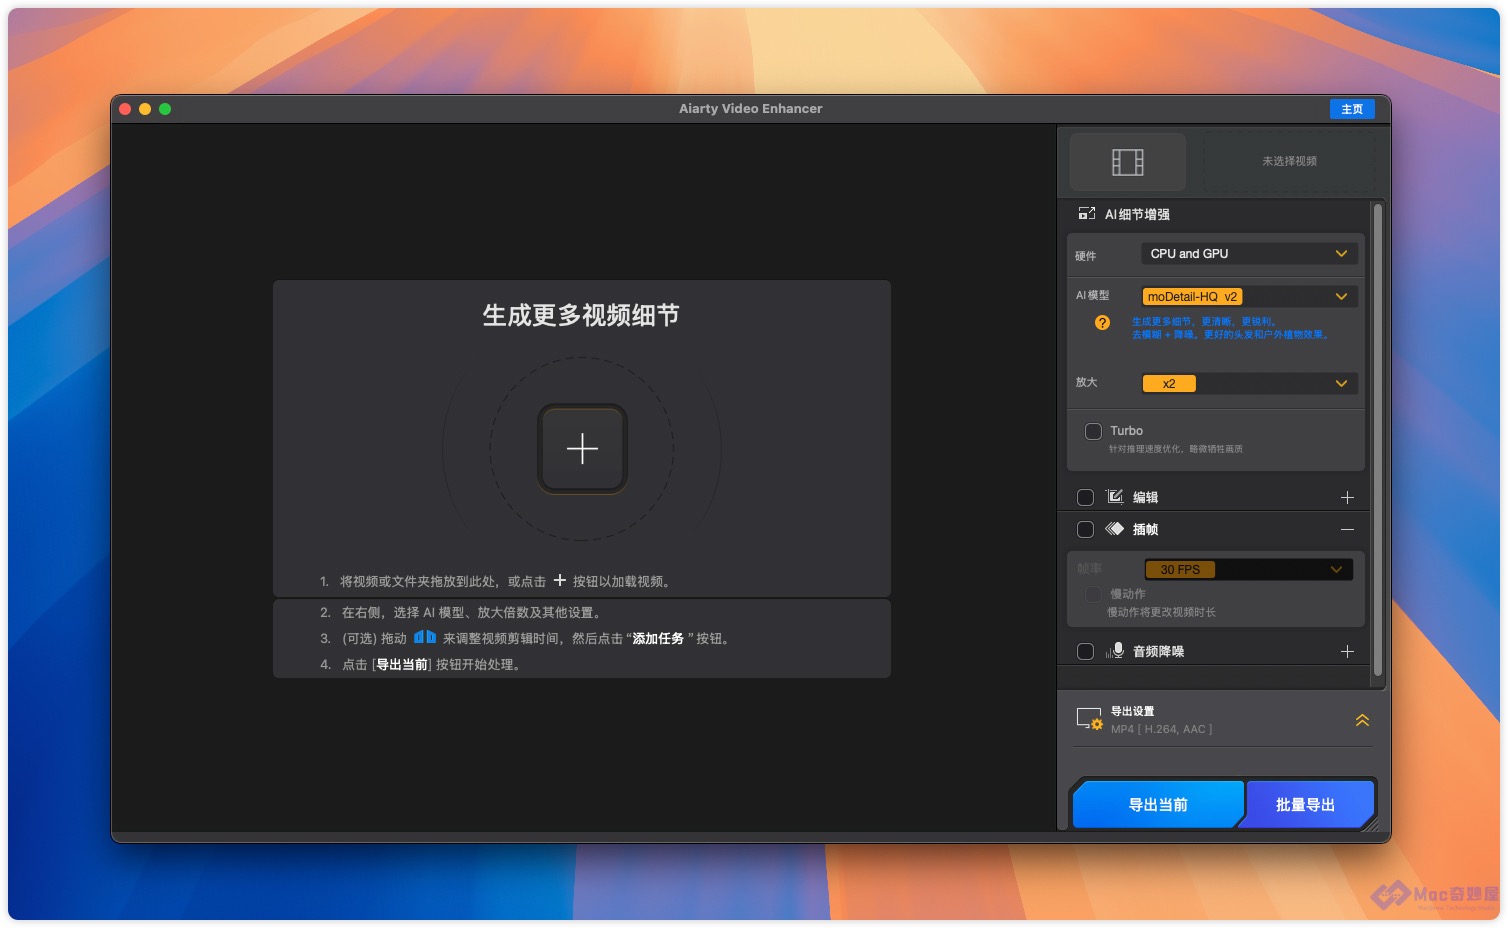Image resolution: width=1508 pixels, height=928 pixels.
Task: Click the 主页 home button
Action: 1352,109
